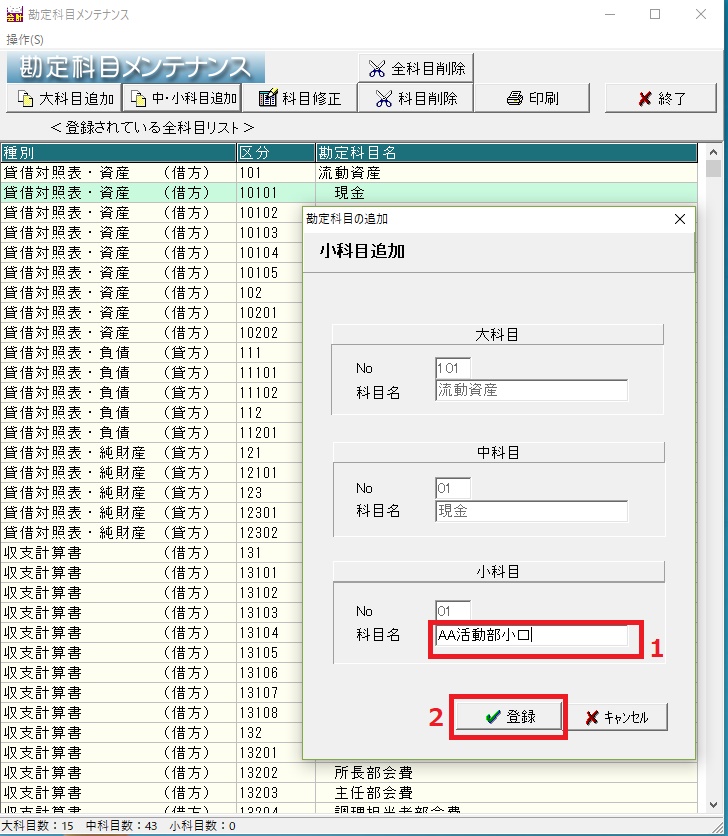This screenshot has height=836, width=728.
Task: Click the 小科目 No field
Action: click(453, 610)
